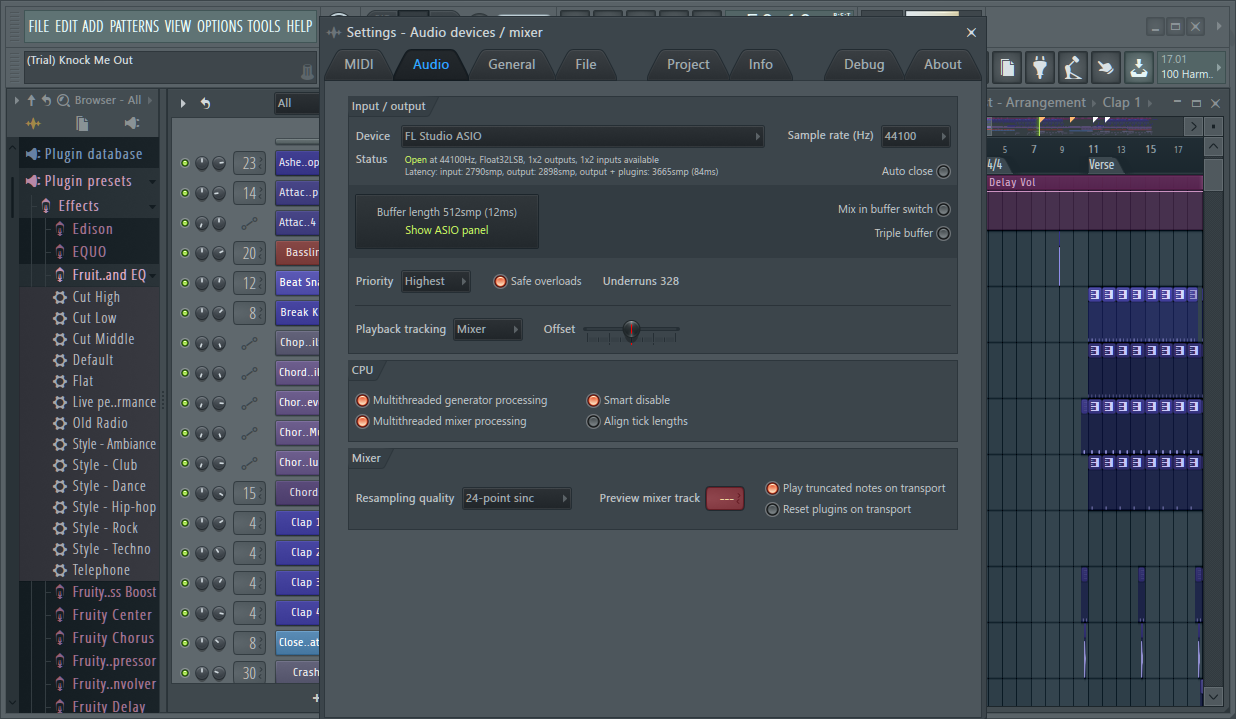Open the Sample rate 44100 dropdown
Image resolution: width=1236 pixels, height=719 pixels.
tap(915, 136)
